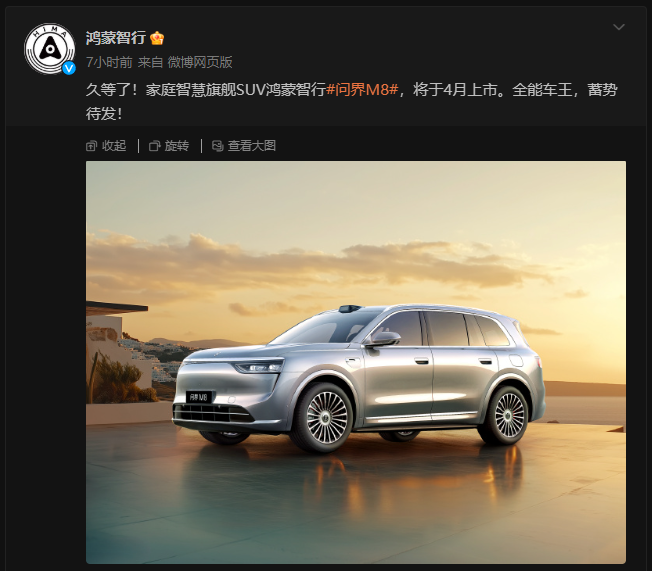Click the 微博网页版 source link
The image size is (652, 571).
point(200,62)
